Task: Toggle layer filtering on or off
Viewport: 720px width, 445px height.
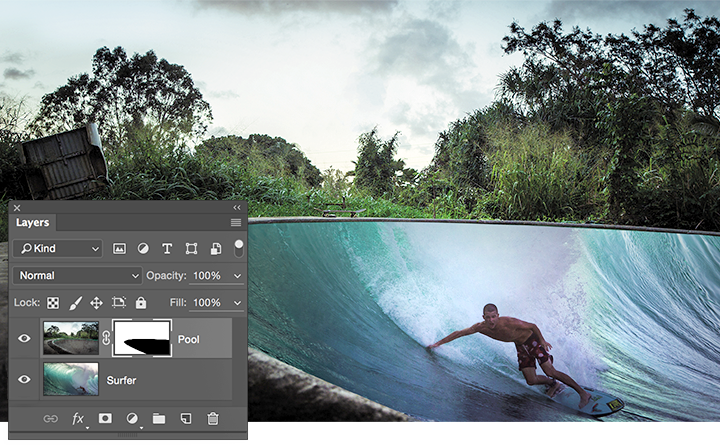Action: coord(239,248)
